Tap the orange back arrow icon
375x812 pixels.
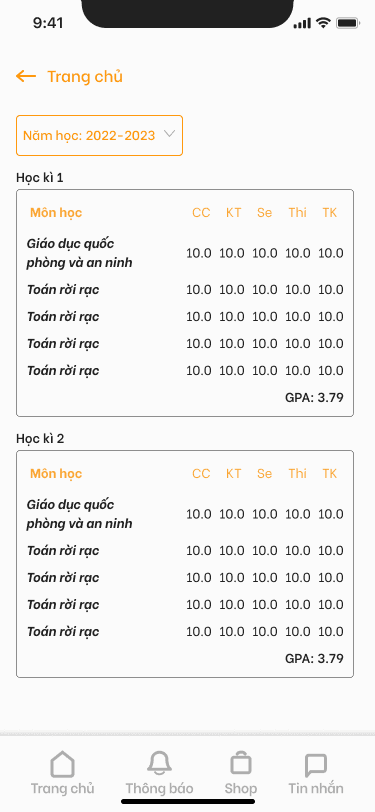click(26, 77)
